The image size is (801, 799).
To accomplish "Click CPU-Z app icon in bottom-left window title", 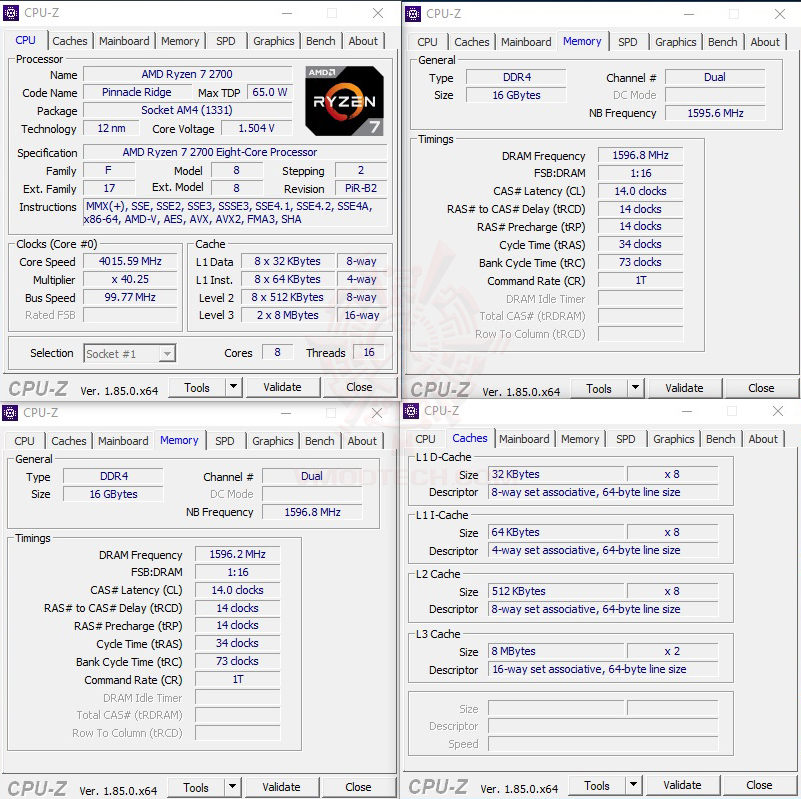I will 10,413.
